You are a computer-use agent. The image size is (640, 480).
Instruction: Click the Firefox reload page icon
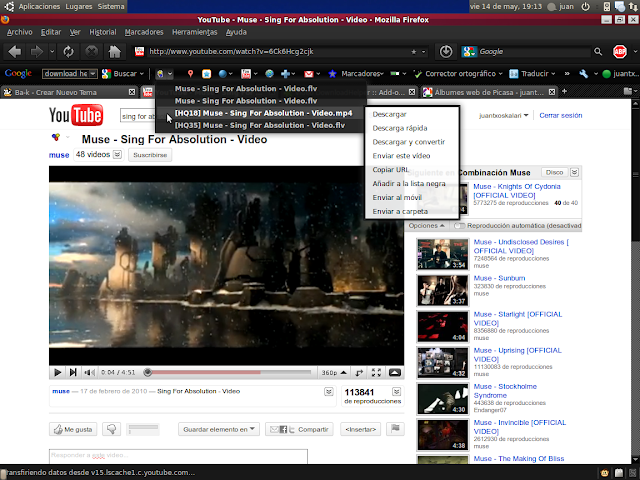pyautogui.click(x=67, y=51)
